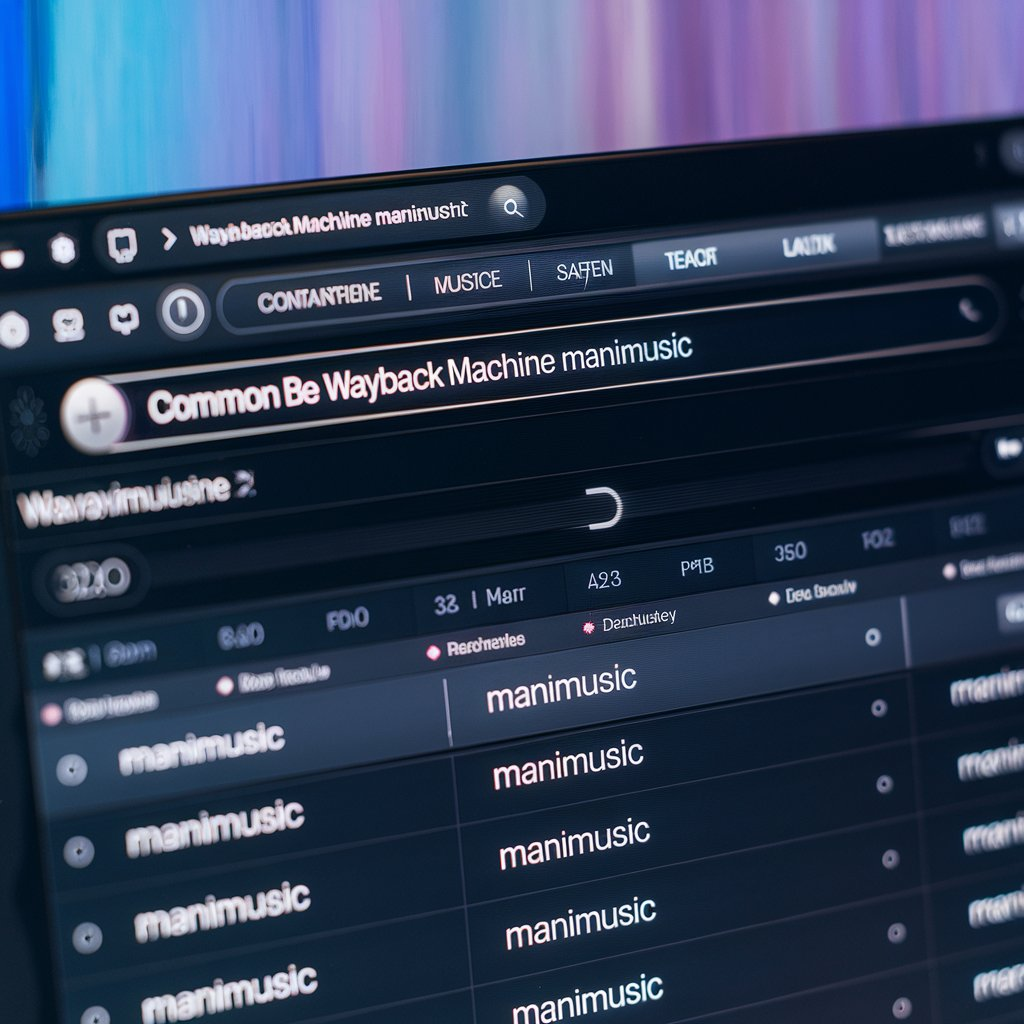Open the topmost "manimusic" entry in the middle column
Image resolution: width=1024 pixels, height=1024 pixels.
pos(561,688)
